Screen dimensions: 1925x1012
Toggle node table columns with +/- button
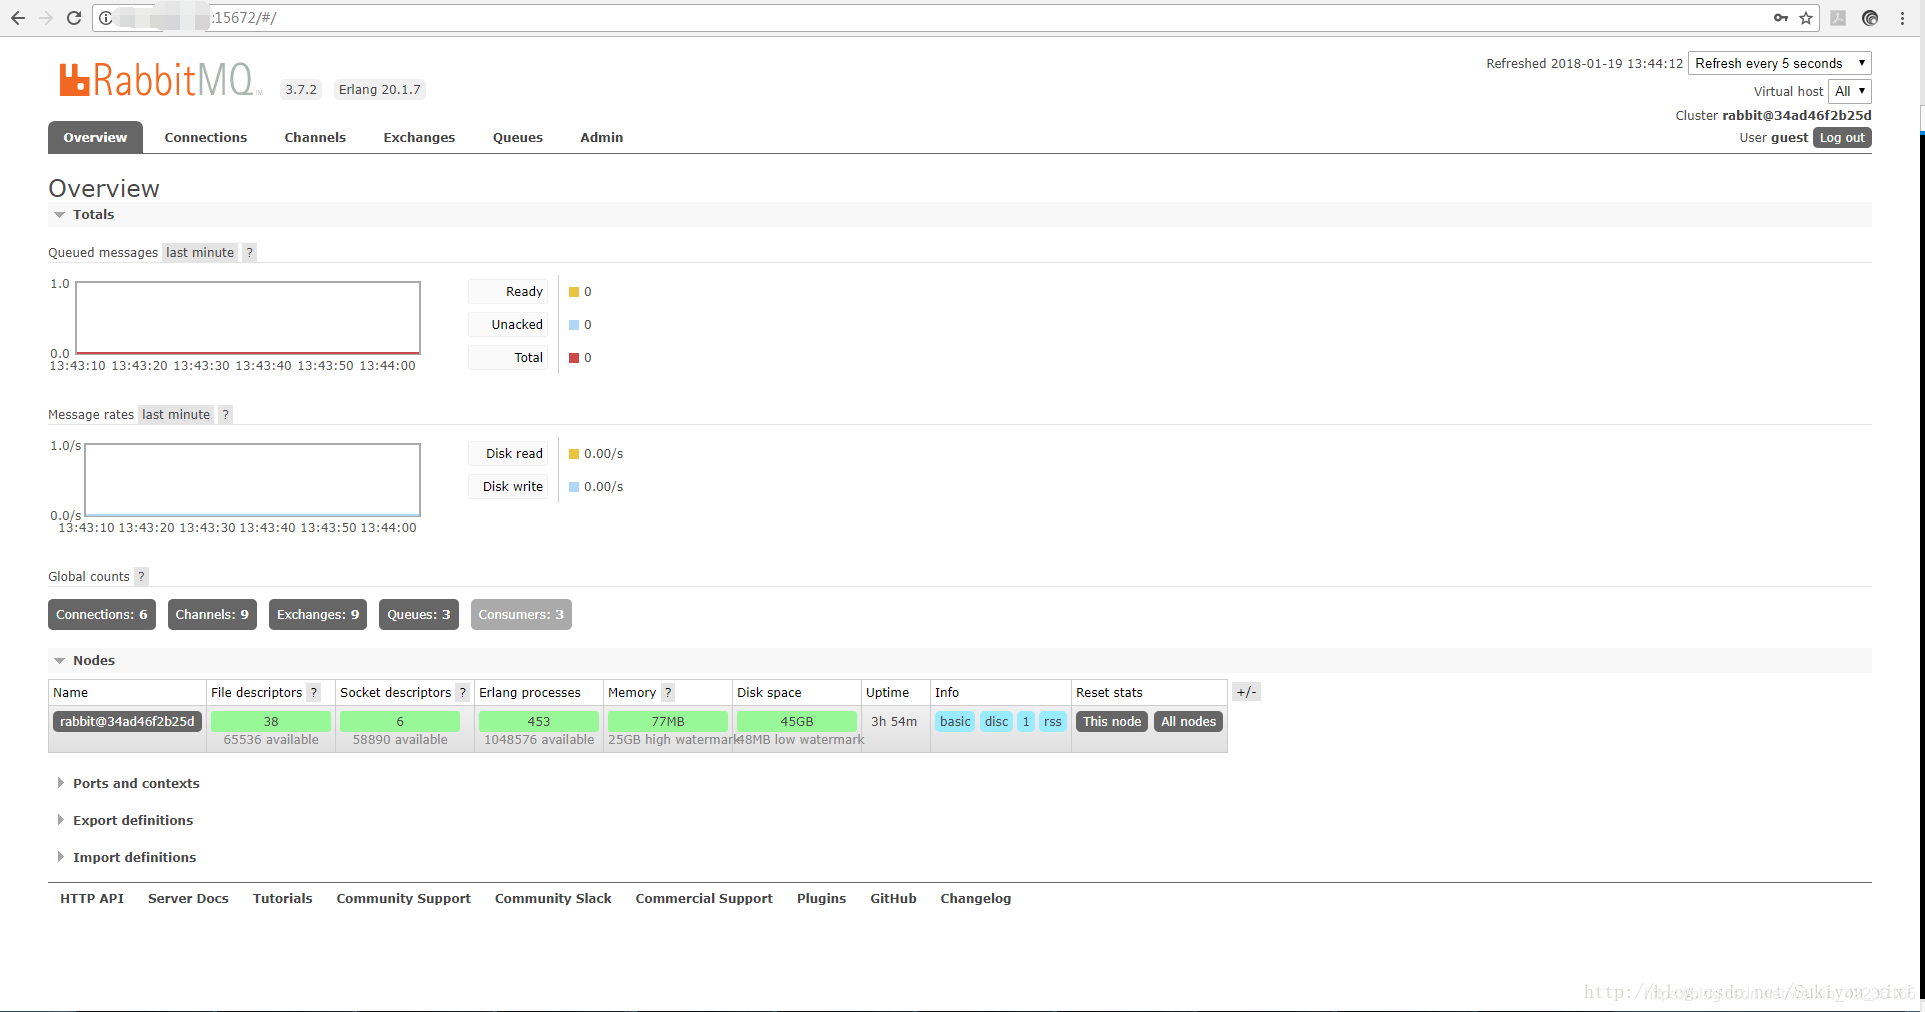(1246, 692)
